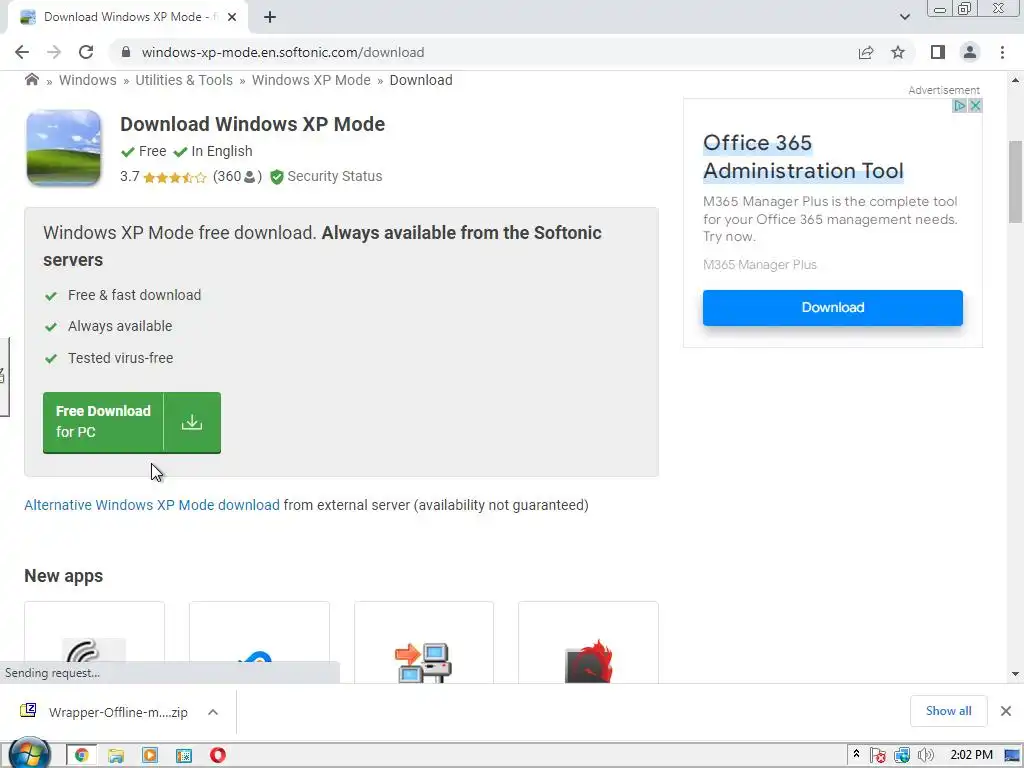Screen dimensions: 1024x768
Task: Open Windows Explorer from taskbar
Action: point(116,756)
